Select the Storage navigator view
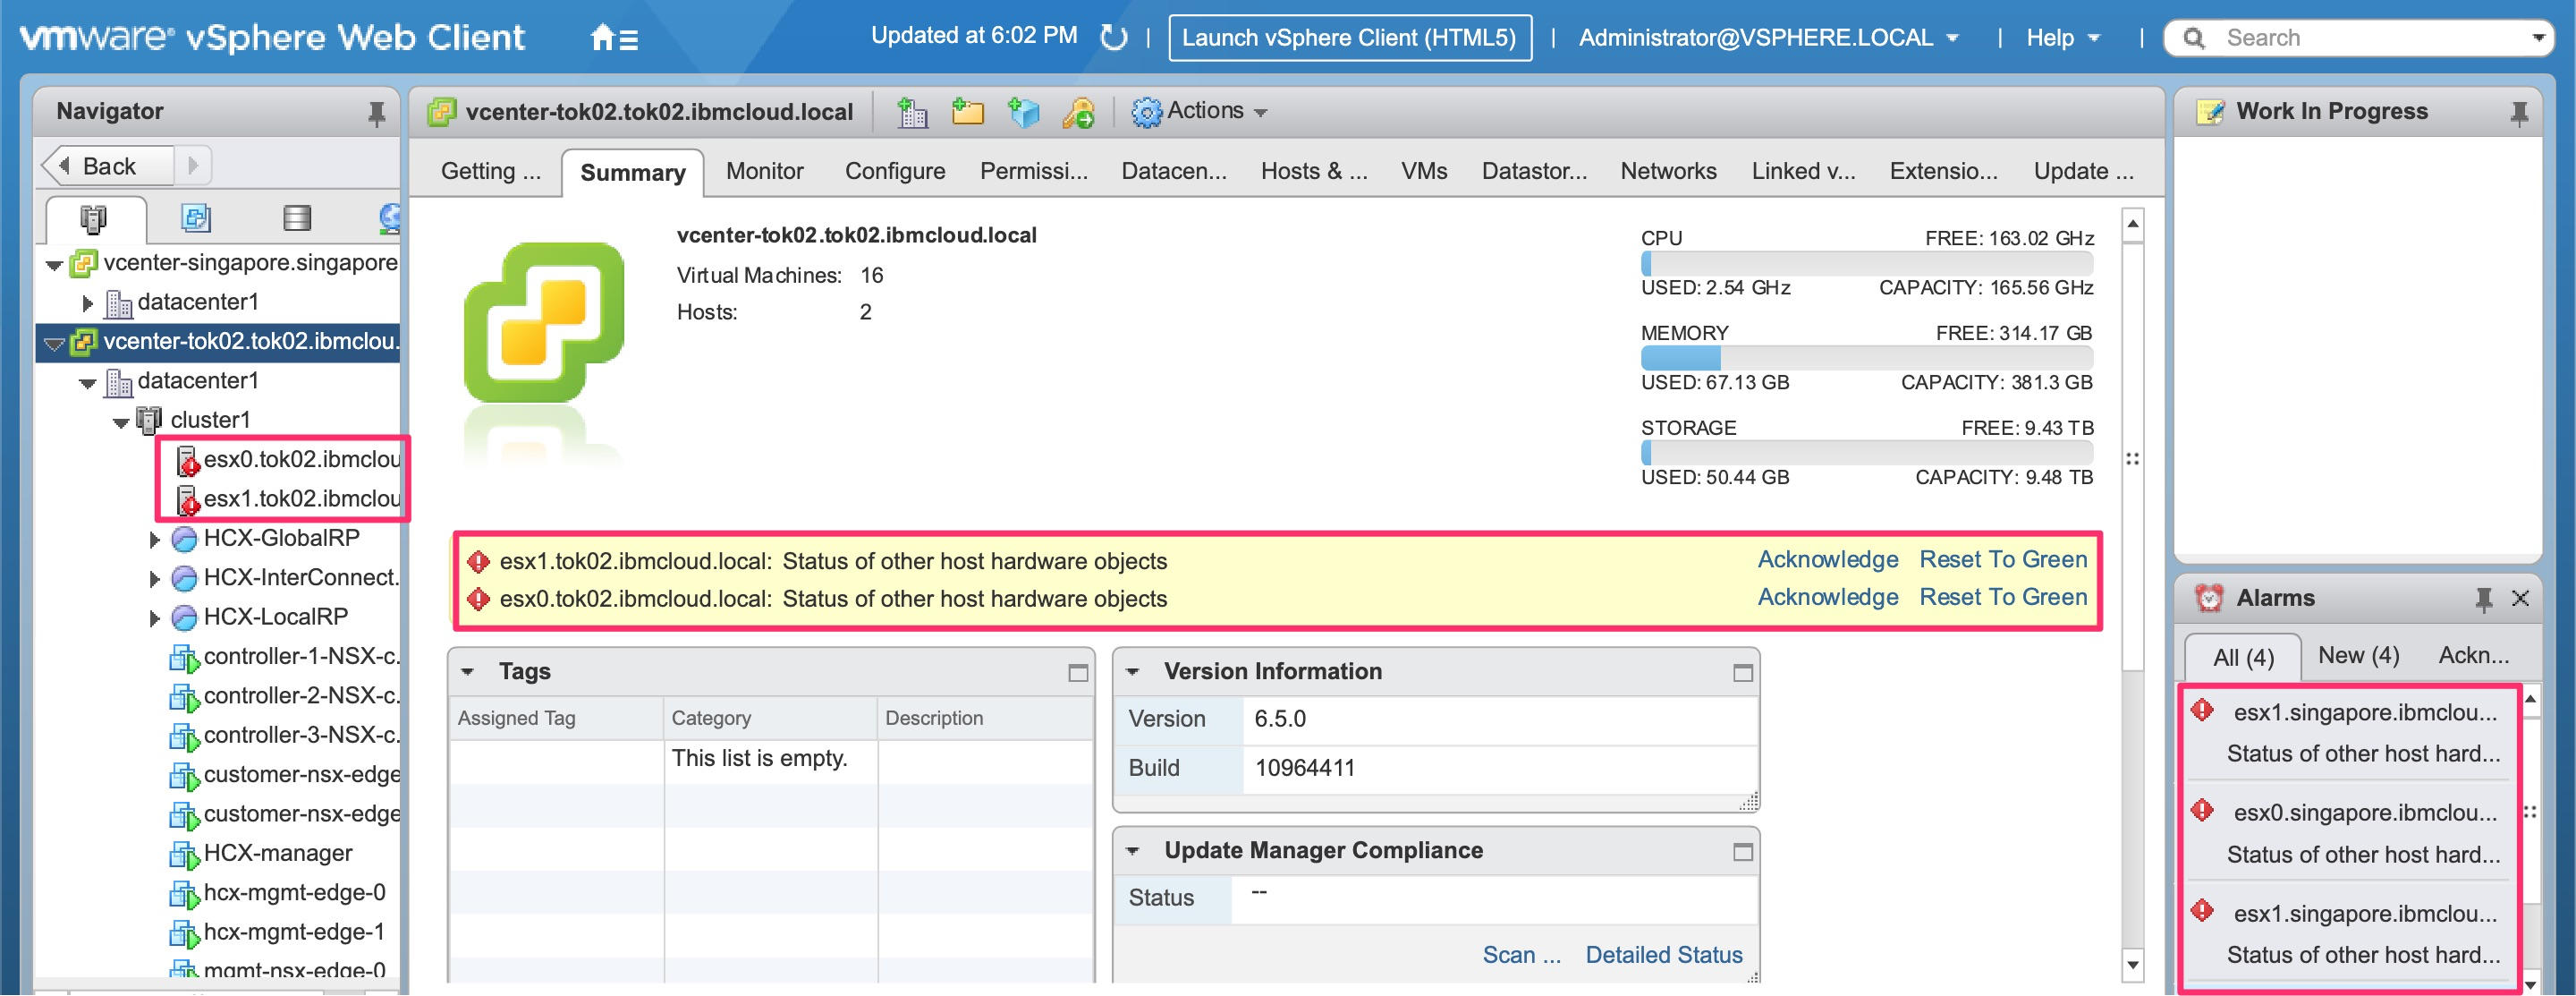This screenshot has width=2576, height=996. pyautogui.click(x=297, y=218)
